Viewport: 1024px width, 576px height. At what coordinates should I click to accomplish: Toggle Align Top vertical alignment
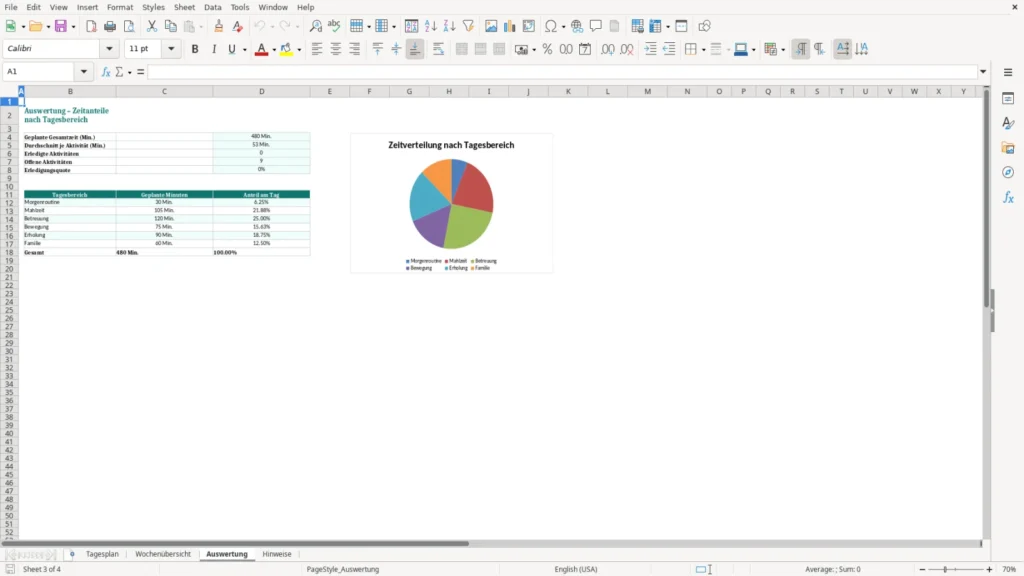tap(377, 49)
